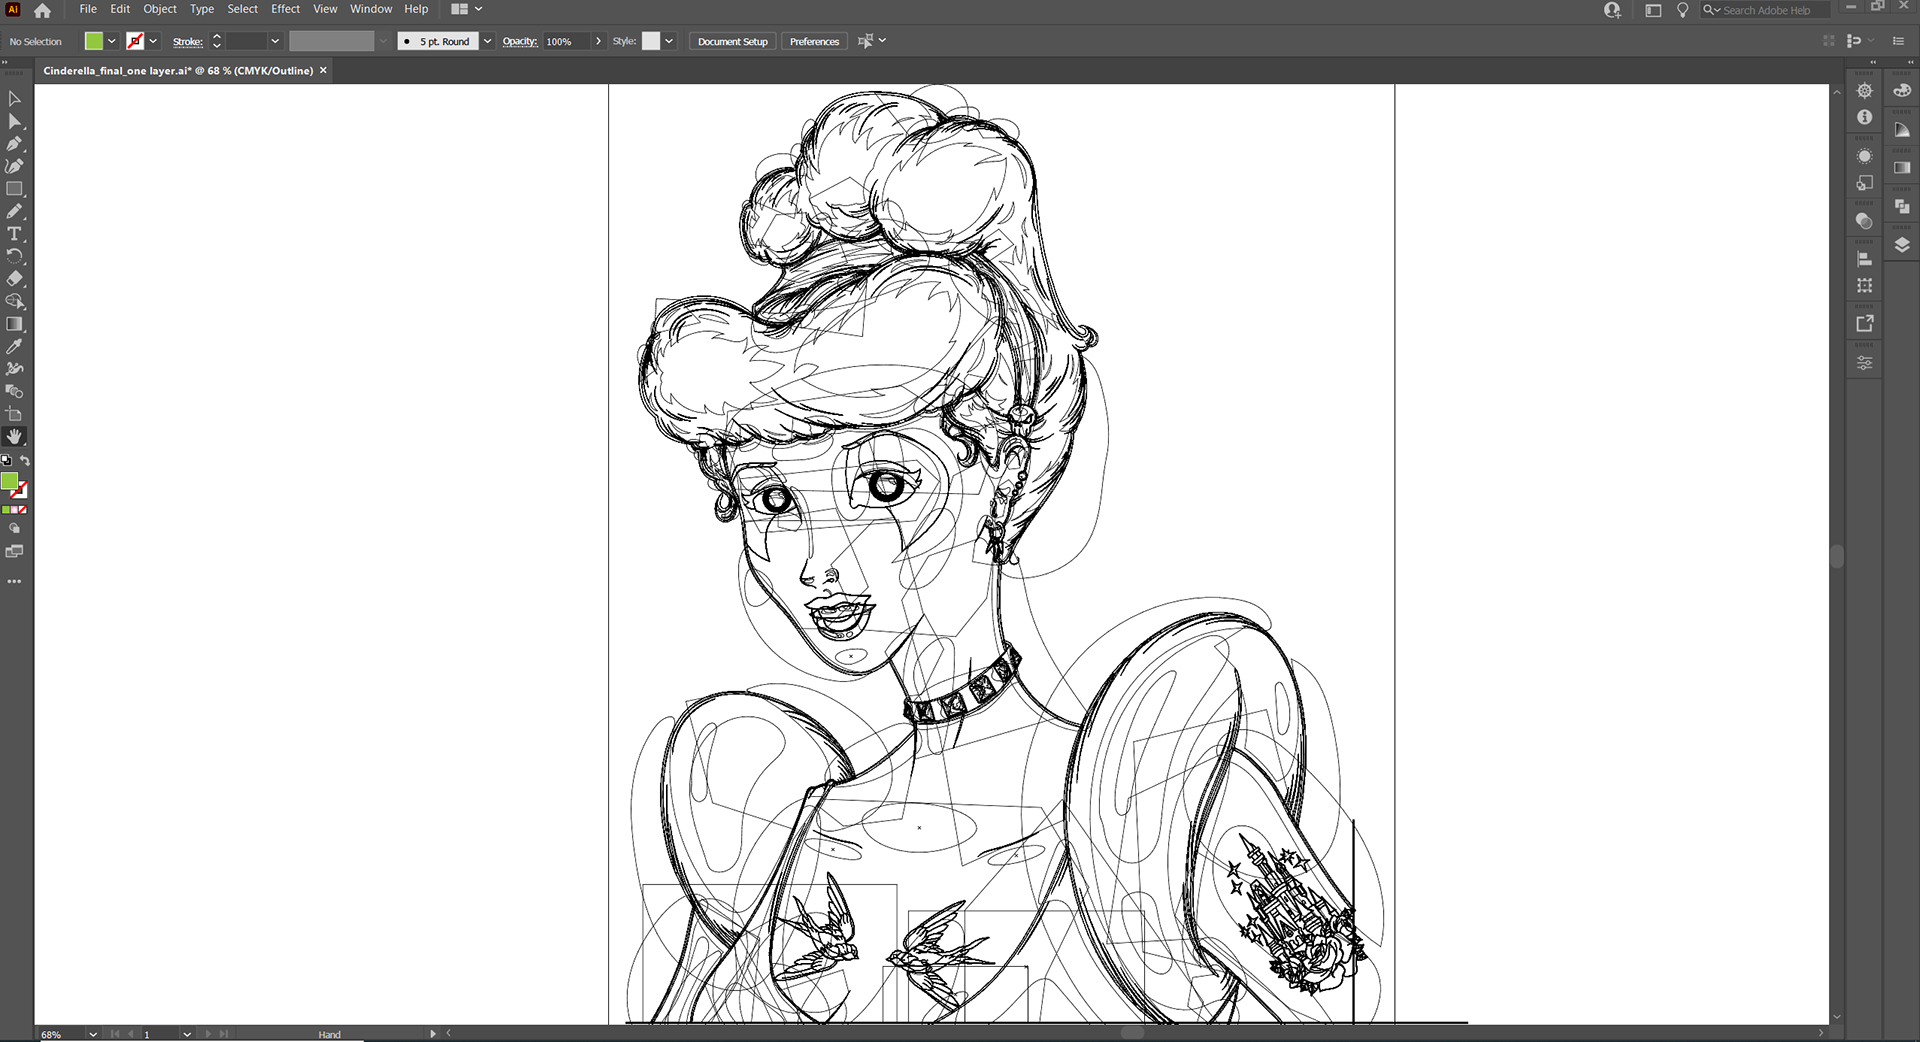Screen dimensions: 1920x1042
Task: Set paint type to None
Action: 22,510
